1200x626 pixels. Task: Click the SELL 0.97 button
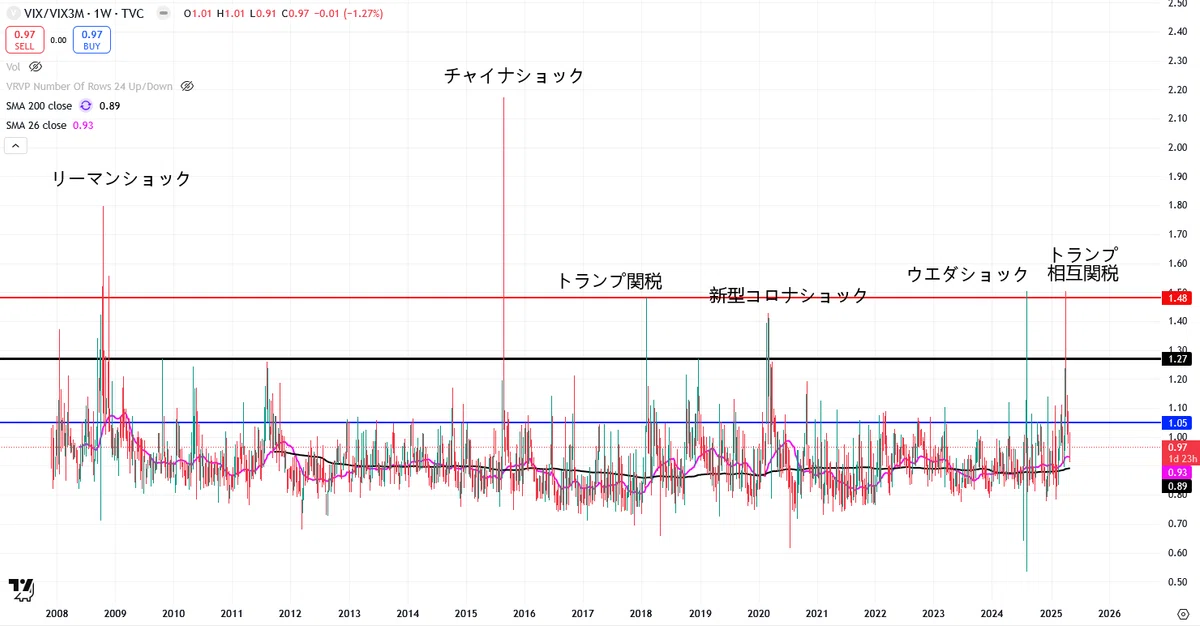pyautogui.click(x=24, y=40)
